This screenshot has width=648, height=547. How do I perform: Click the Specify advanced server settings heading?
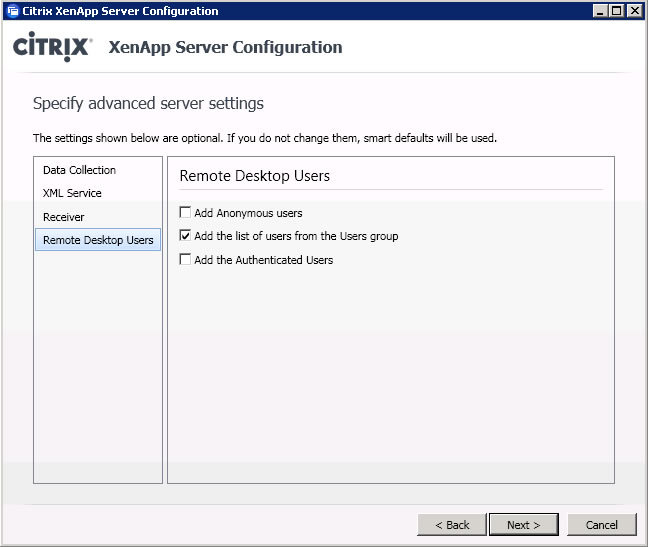[x=148, y=104]
